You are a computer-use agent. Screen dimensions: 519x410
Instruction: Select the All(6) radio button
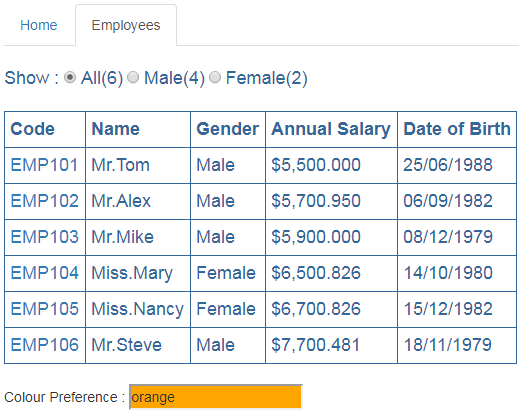click(x=70, y=77)
